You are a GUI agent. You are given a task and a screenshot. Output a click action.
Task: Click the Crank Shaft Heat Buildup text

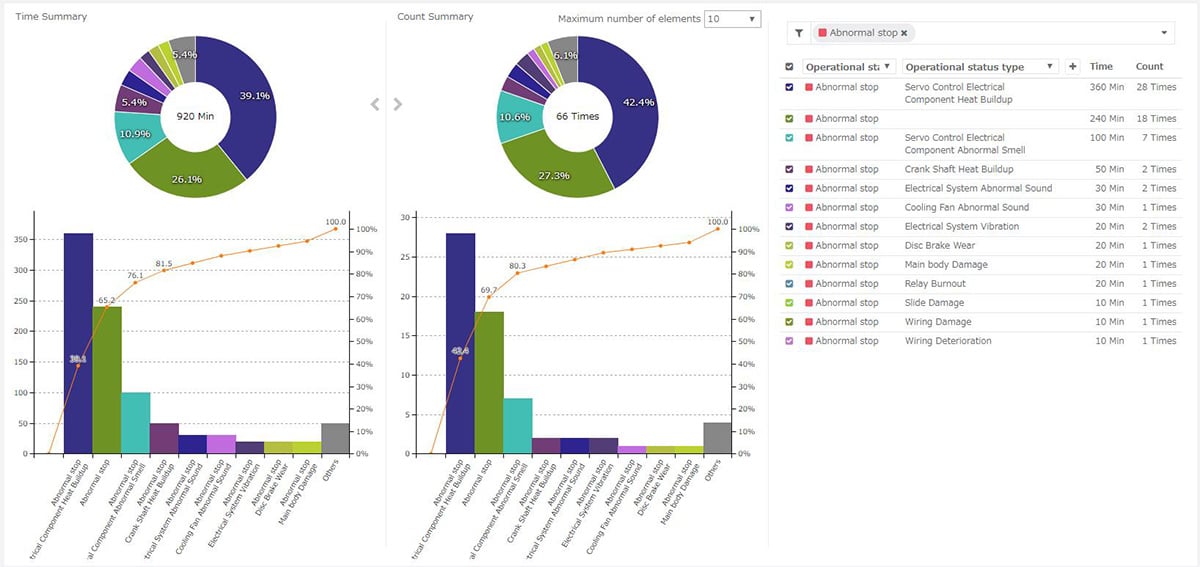959,170
